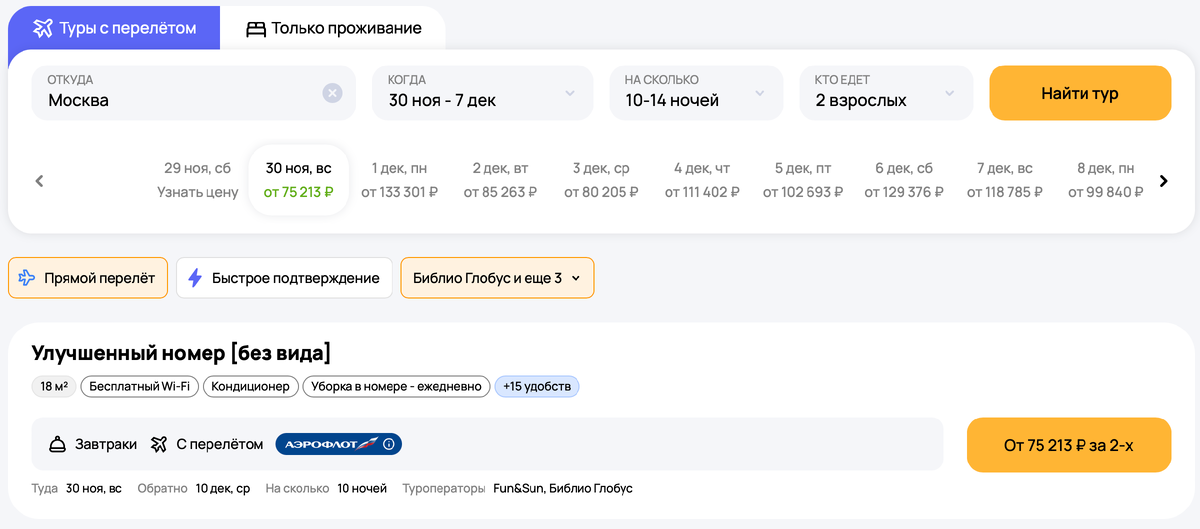Image resolution: width=1200 pixels, height=529 pixels.
Task: Toggle the Прямой перелёт filter
Action: [88, 278]
